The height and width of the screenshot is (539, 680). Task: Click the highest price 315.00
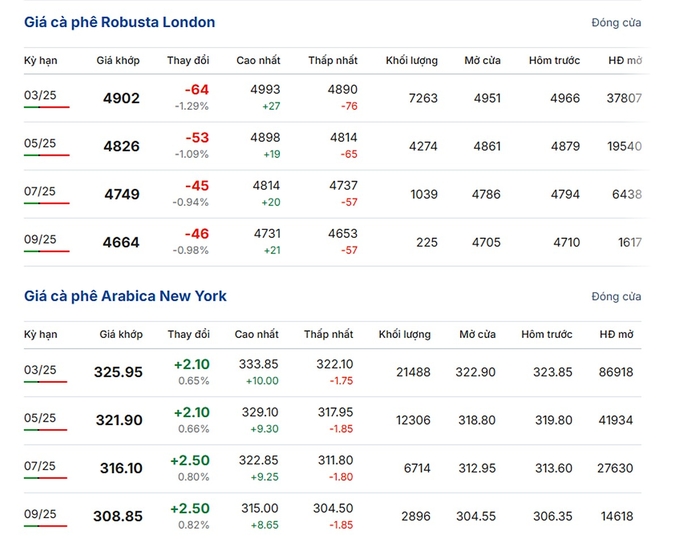pyautogui.click(x=260, y=509)
